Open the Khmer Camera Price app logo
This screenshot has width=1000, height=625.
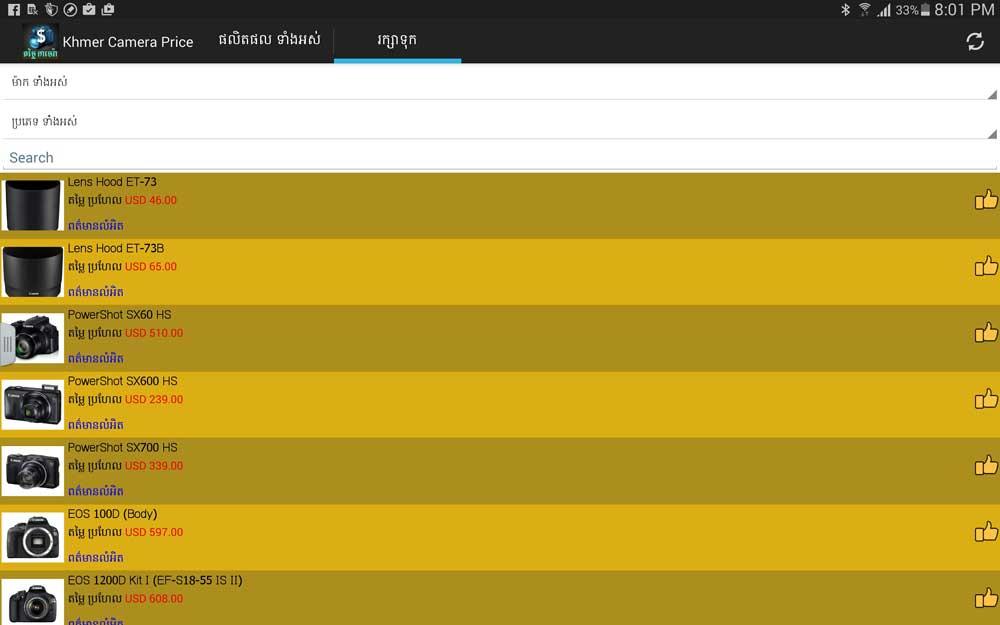(x=40, y=41)
